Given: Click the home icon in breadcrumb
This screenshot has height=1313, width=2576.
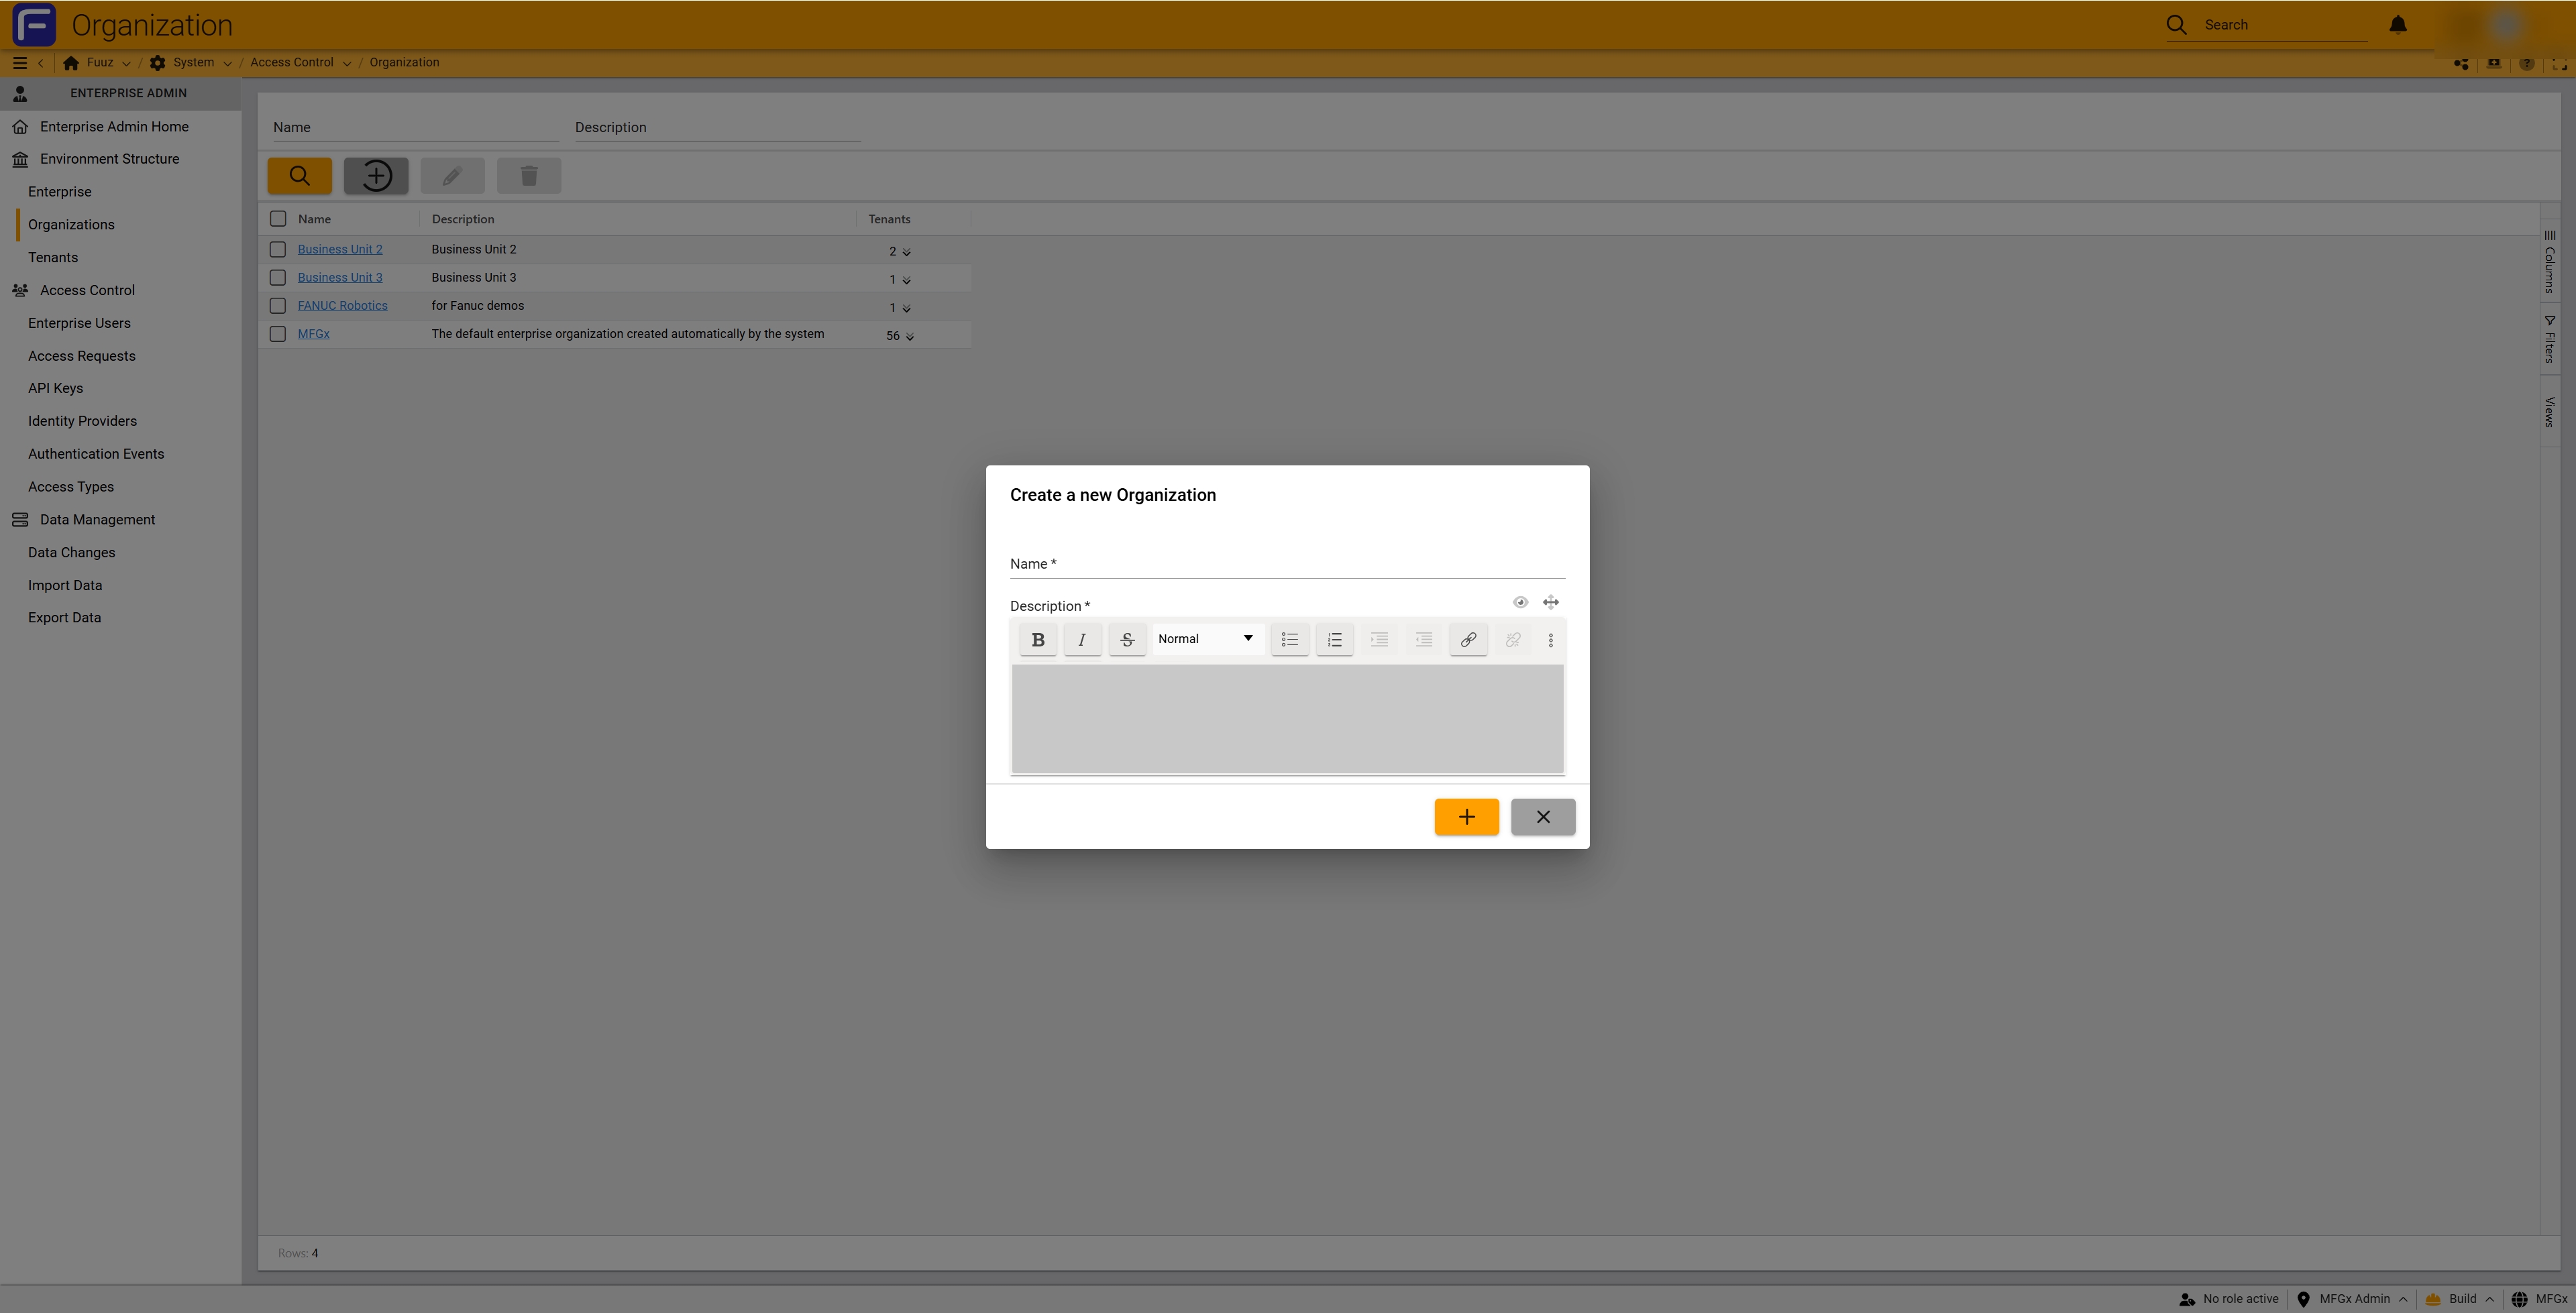Looking at the screenshot, I should pos(71,62).
